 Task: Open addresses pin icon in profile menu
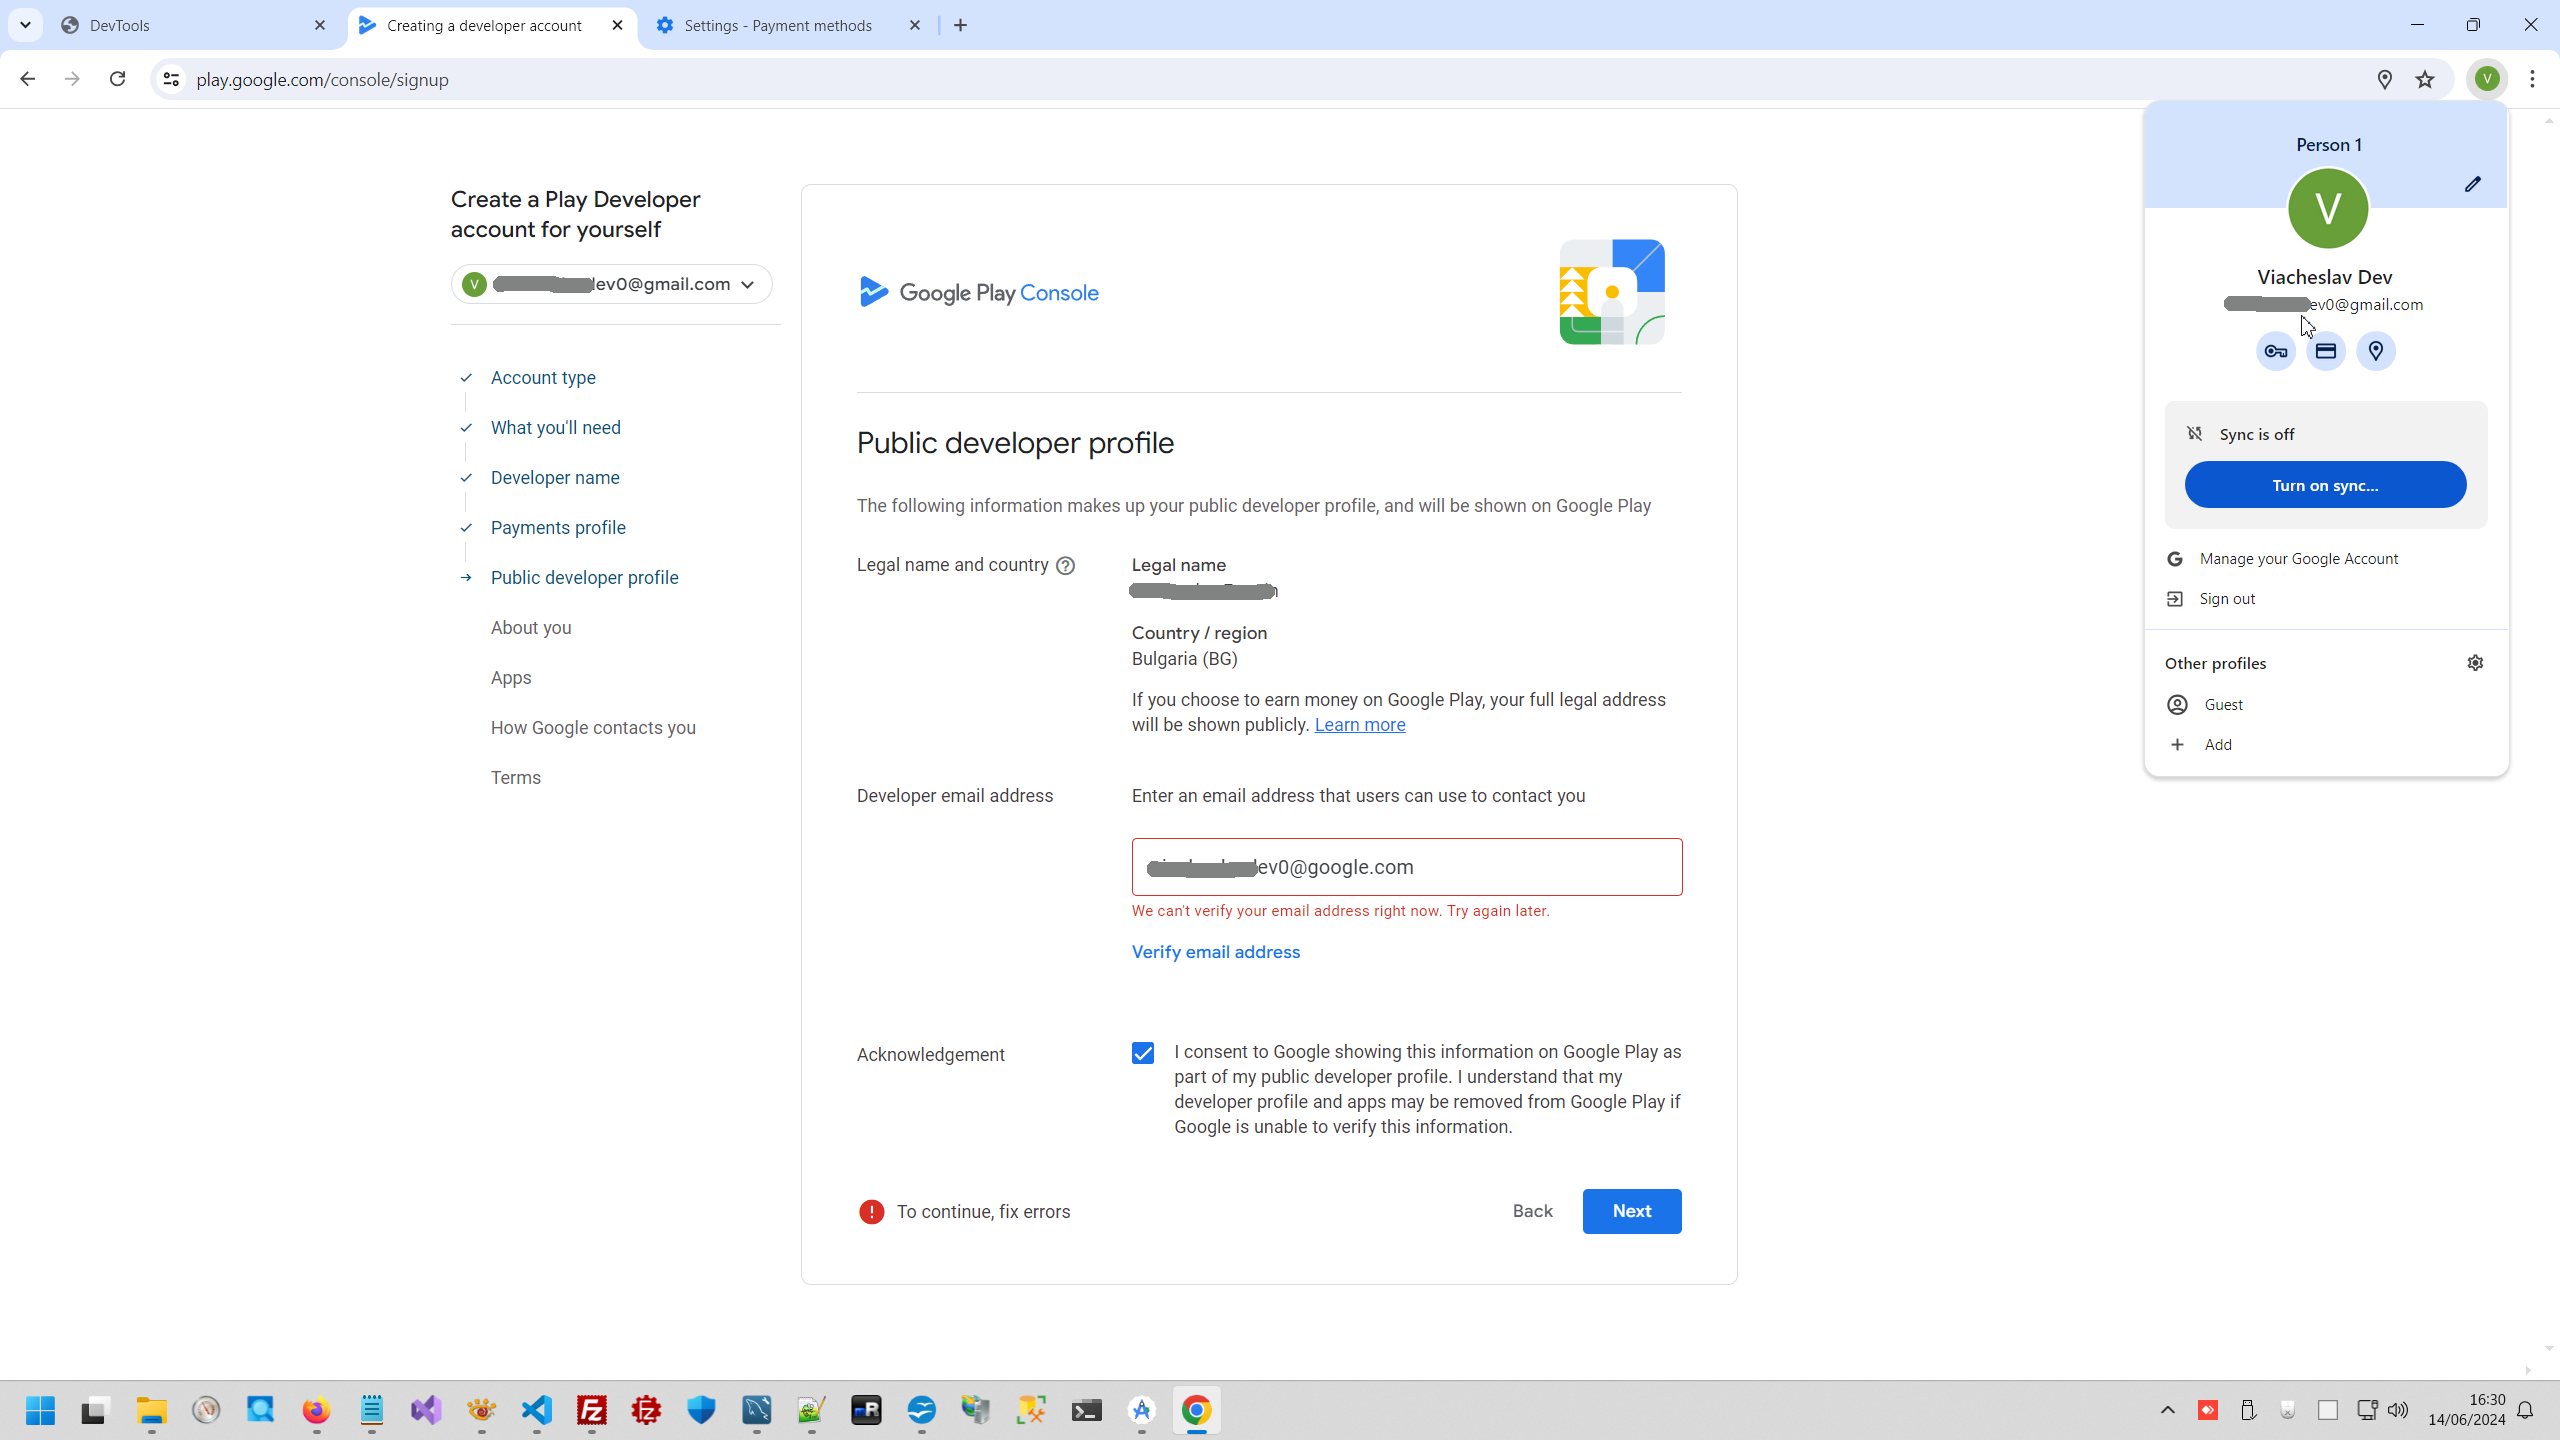[x=2375, y=351]
